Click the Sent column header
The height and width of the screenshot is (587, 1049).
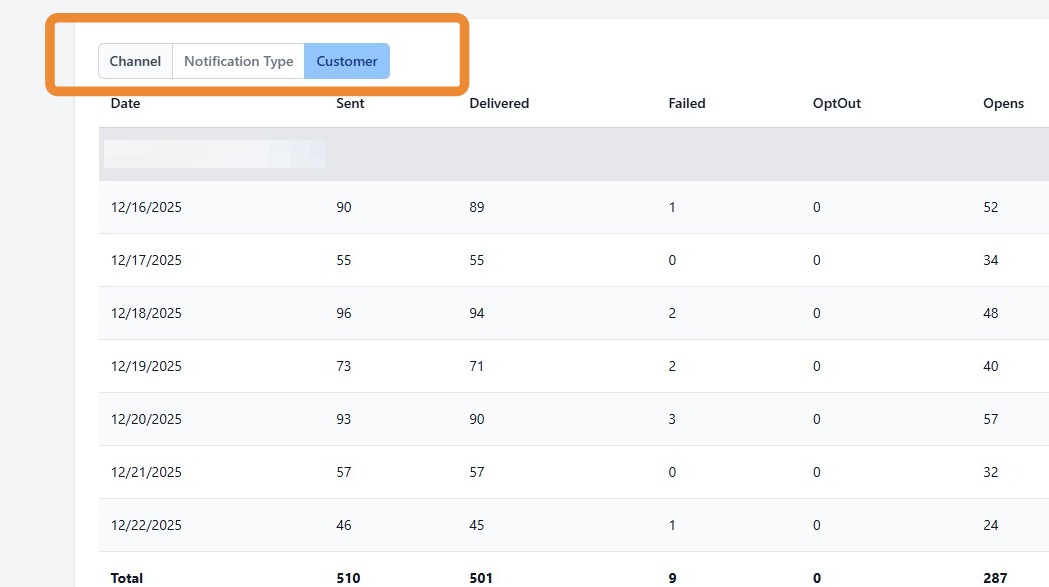point(350,103)
